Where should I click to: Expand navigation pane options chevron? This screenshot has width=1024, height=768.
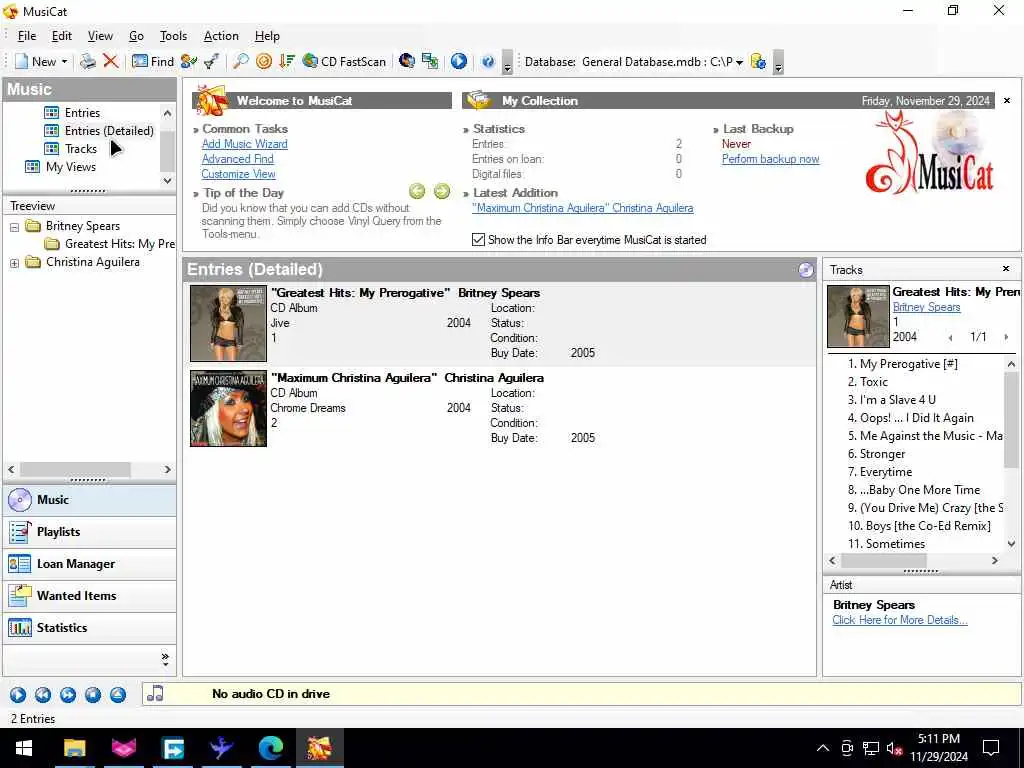165,660
